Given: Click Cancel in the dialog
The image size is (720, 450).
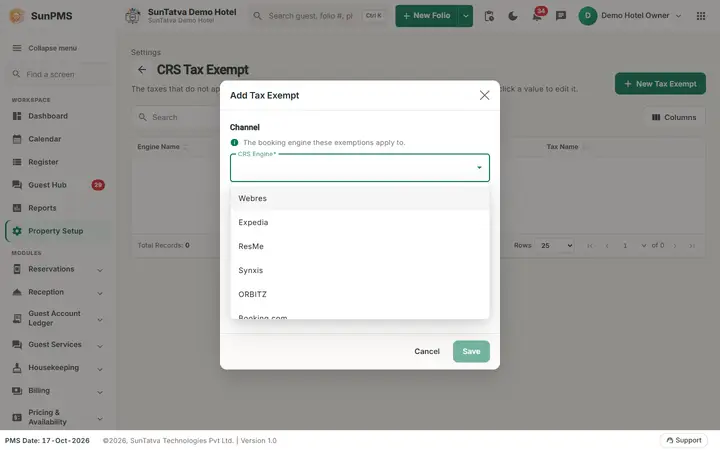Looking at the screenshot, I should 427,351.
